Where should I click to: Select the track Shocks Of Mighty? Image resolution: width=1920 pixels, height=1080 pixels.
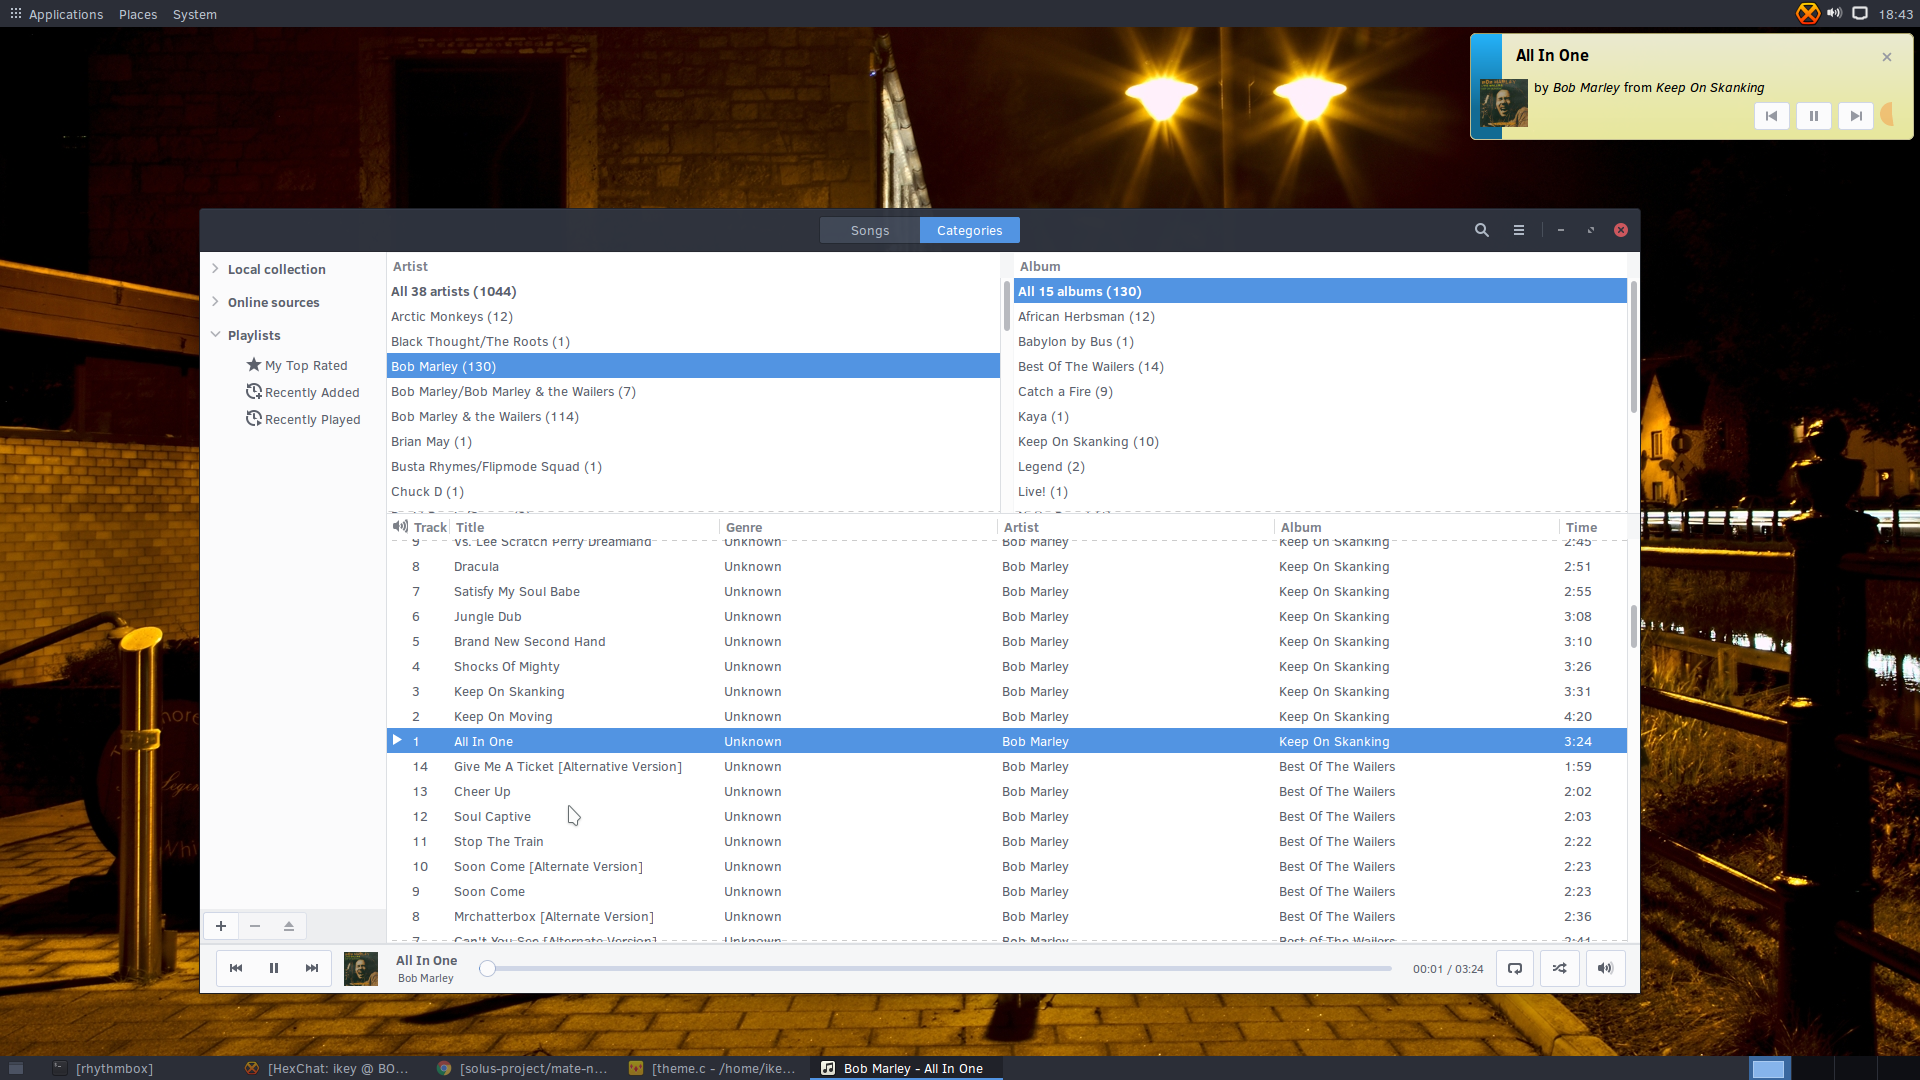[x=1007, y=666]
